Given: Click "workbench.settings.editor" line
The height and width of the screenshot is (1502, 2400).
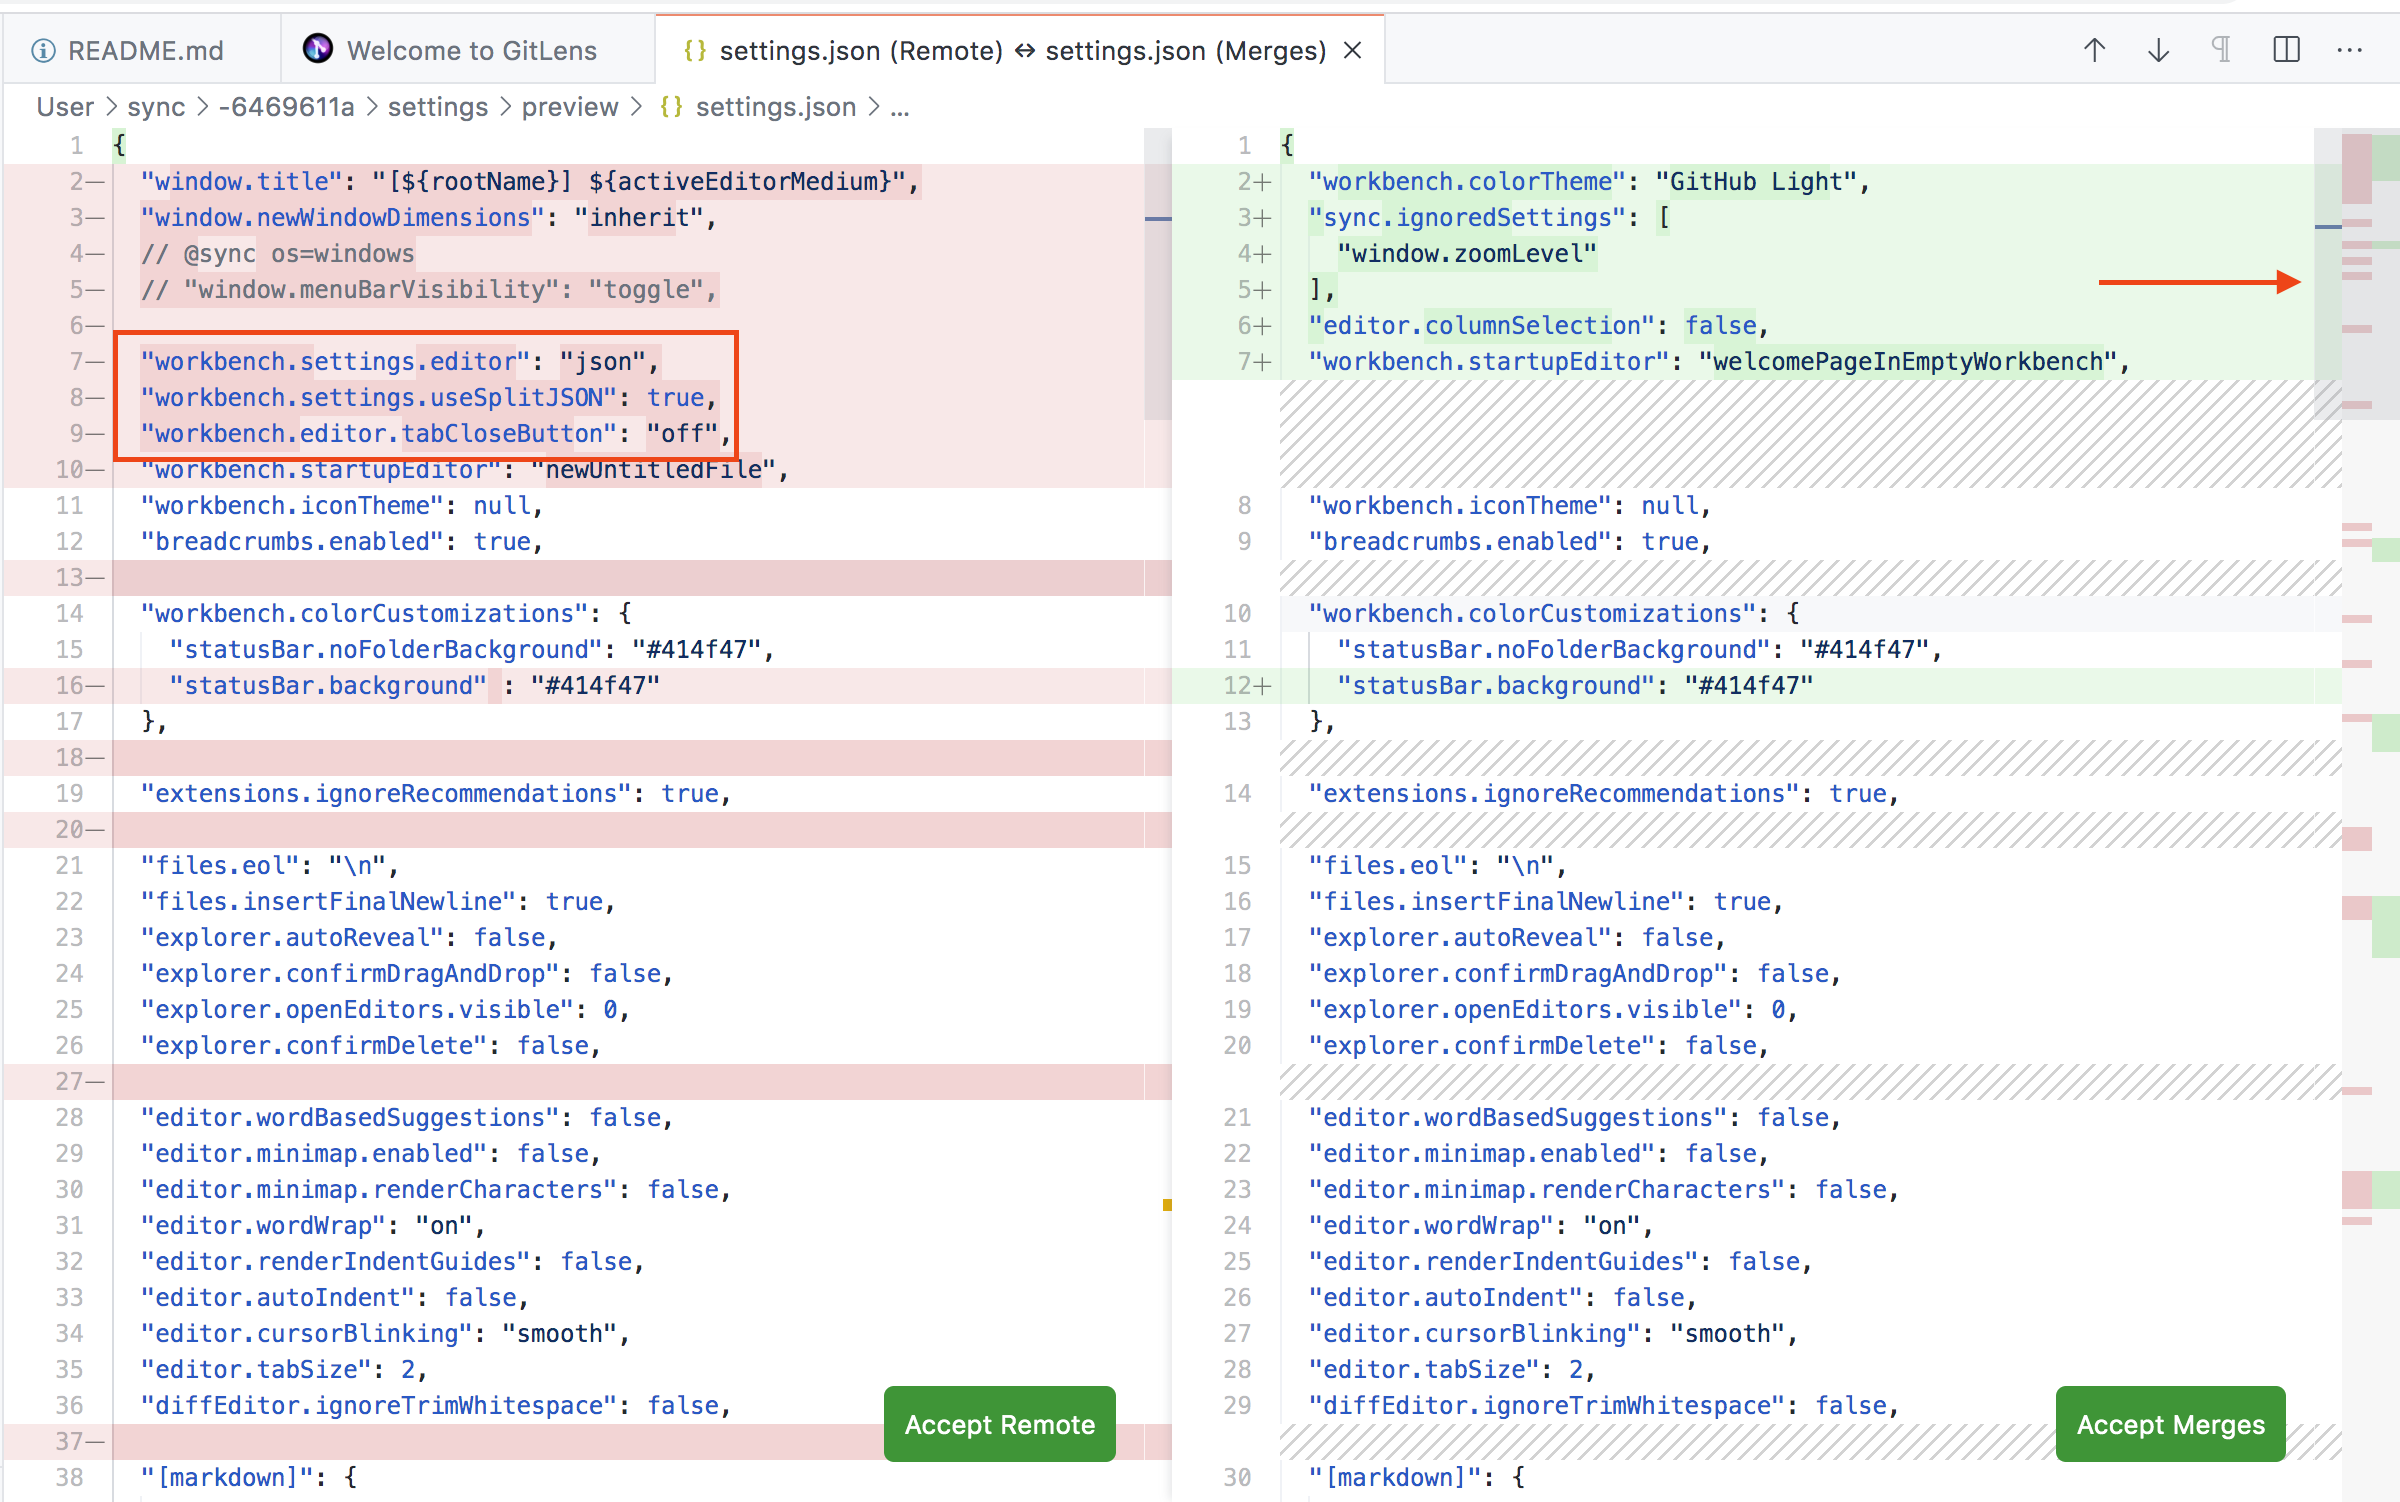Looking at the screenshot, I should click(399, 361).
